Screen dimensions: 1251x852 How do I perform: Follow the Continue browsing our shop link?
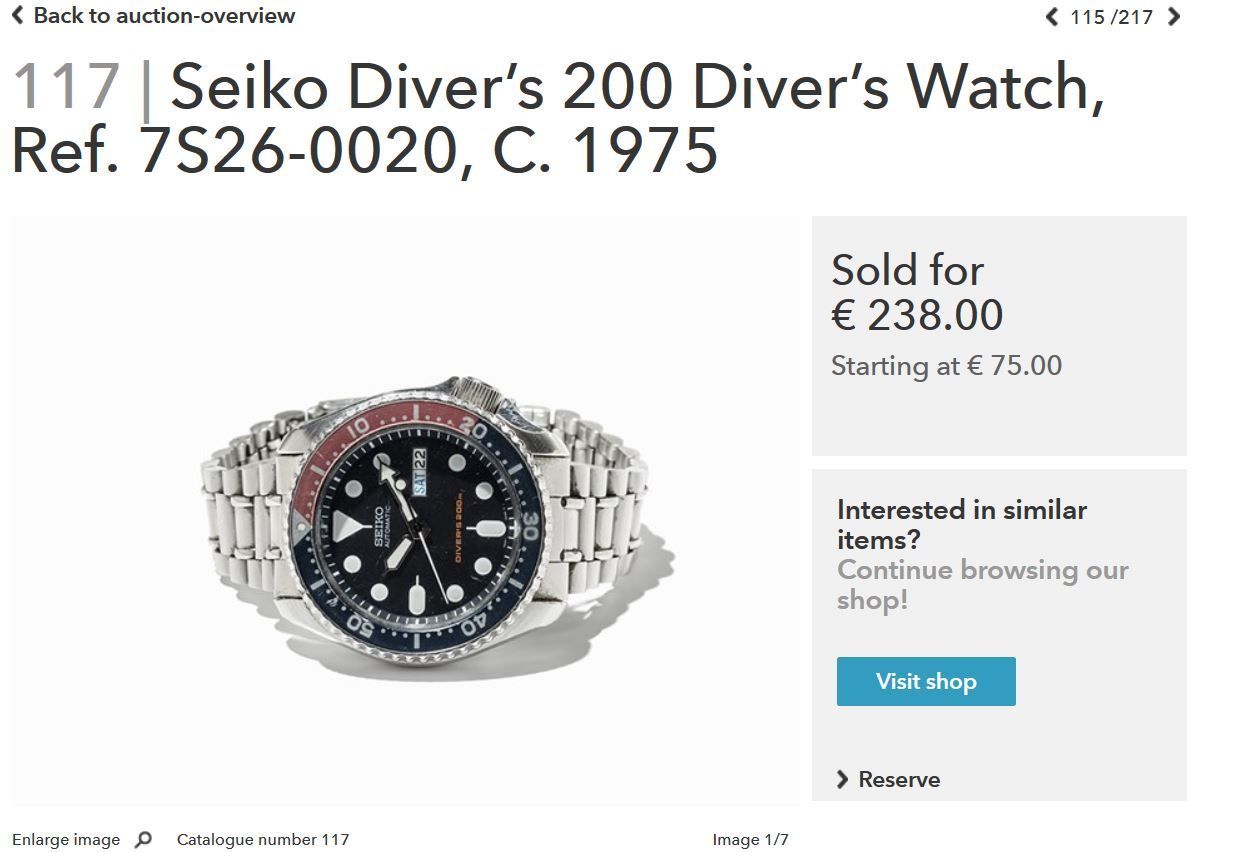point(983,584)
